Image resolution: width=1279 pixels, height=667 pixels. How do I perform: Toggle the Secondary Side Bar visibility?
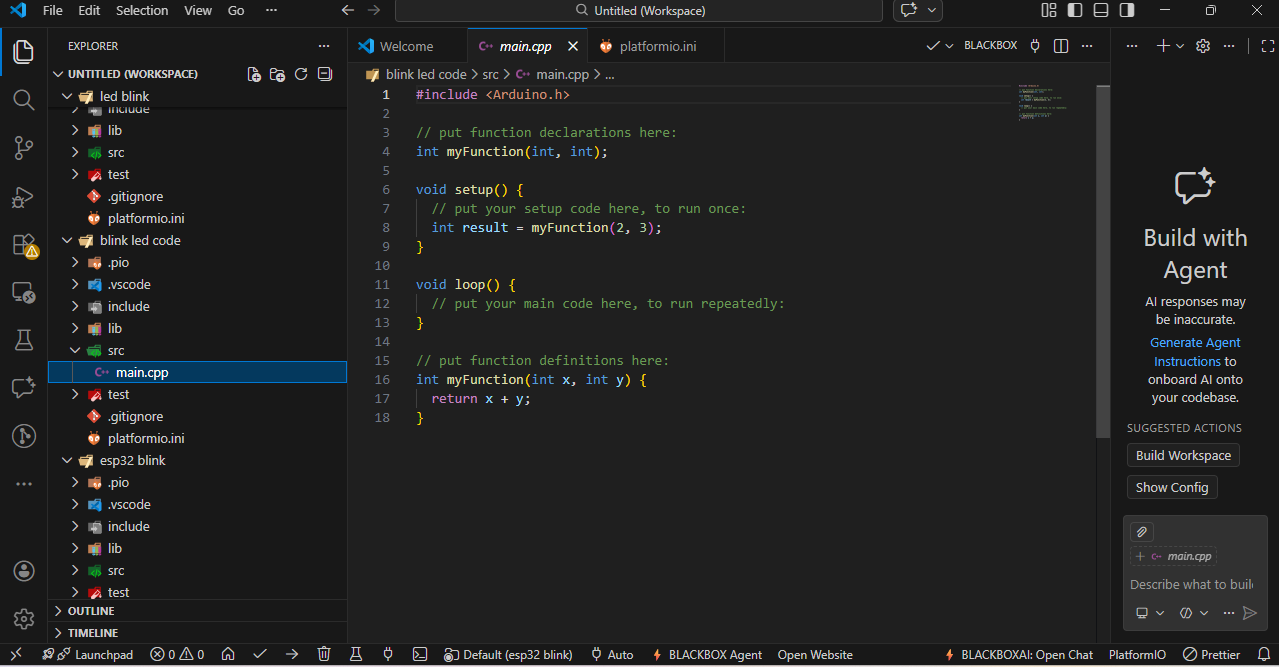click(1127, 11)
